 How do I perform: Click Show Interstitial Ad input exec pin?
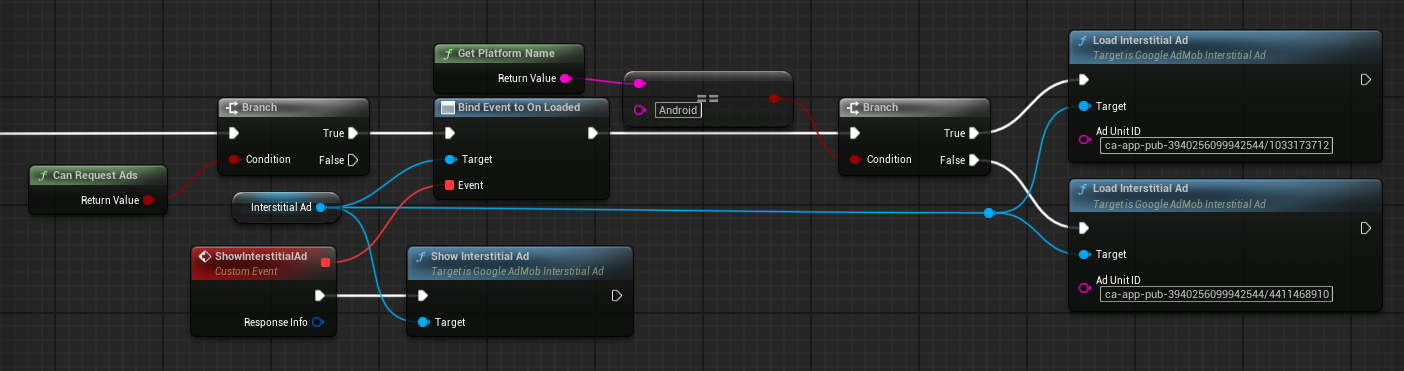(x=422, y=295)
